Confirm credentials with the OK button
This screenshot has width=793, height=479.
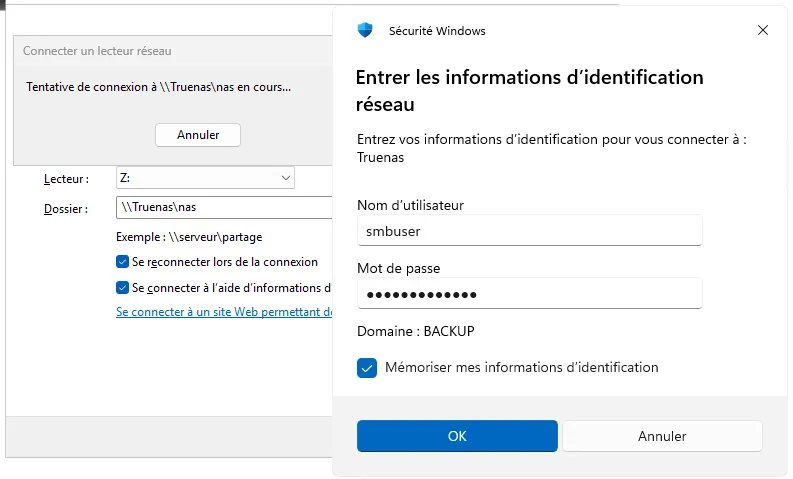pos(457,436)
